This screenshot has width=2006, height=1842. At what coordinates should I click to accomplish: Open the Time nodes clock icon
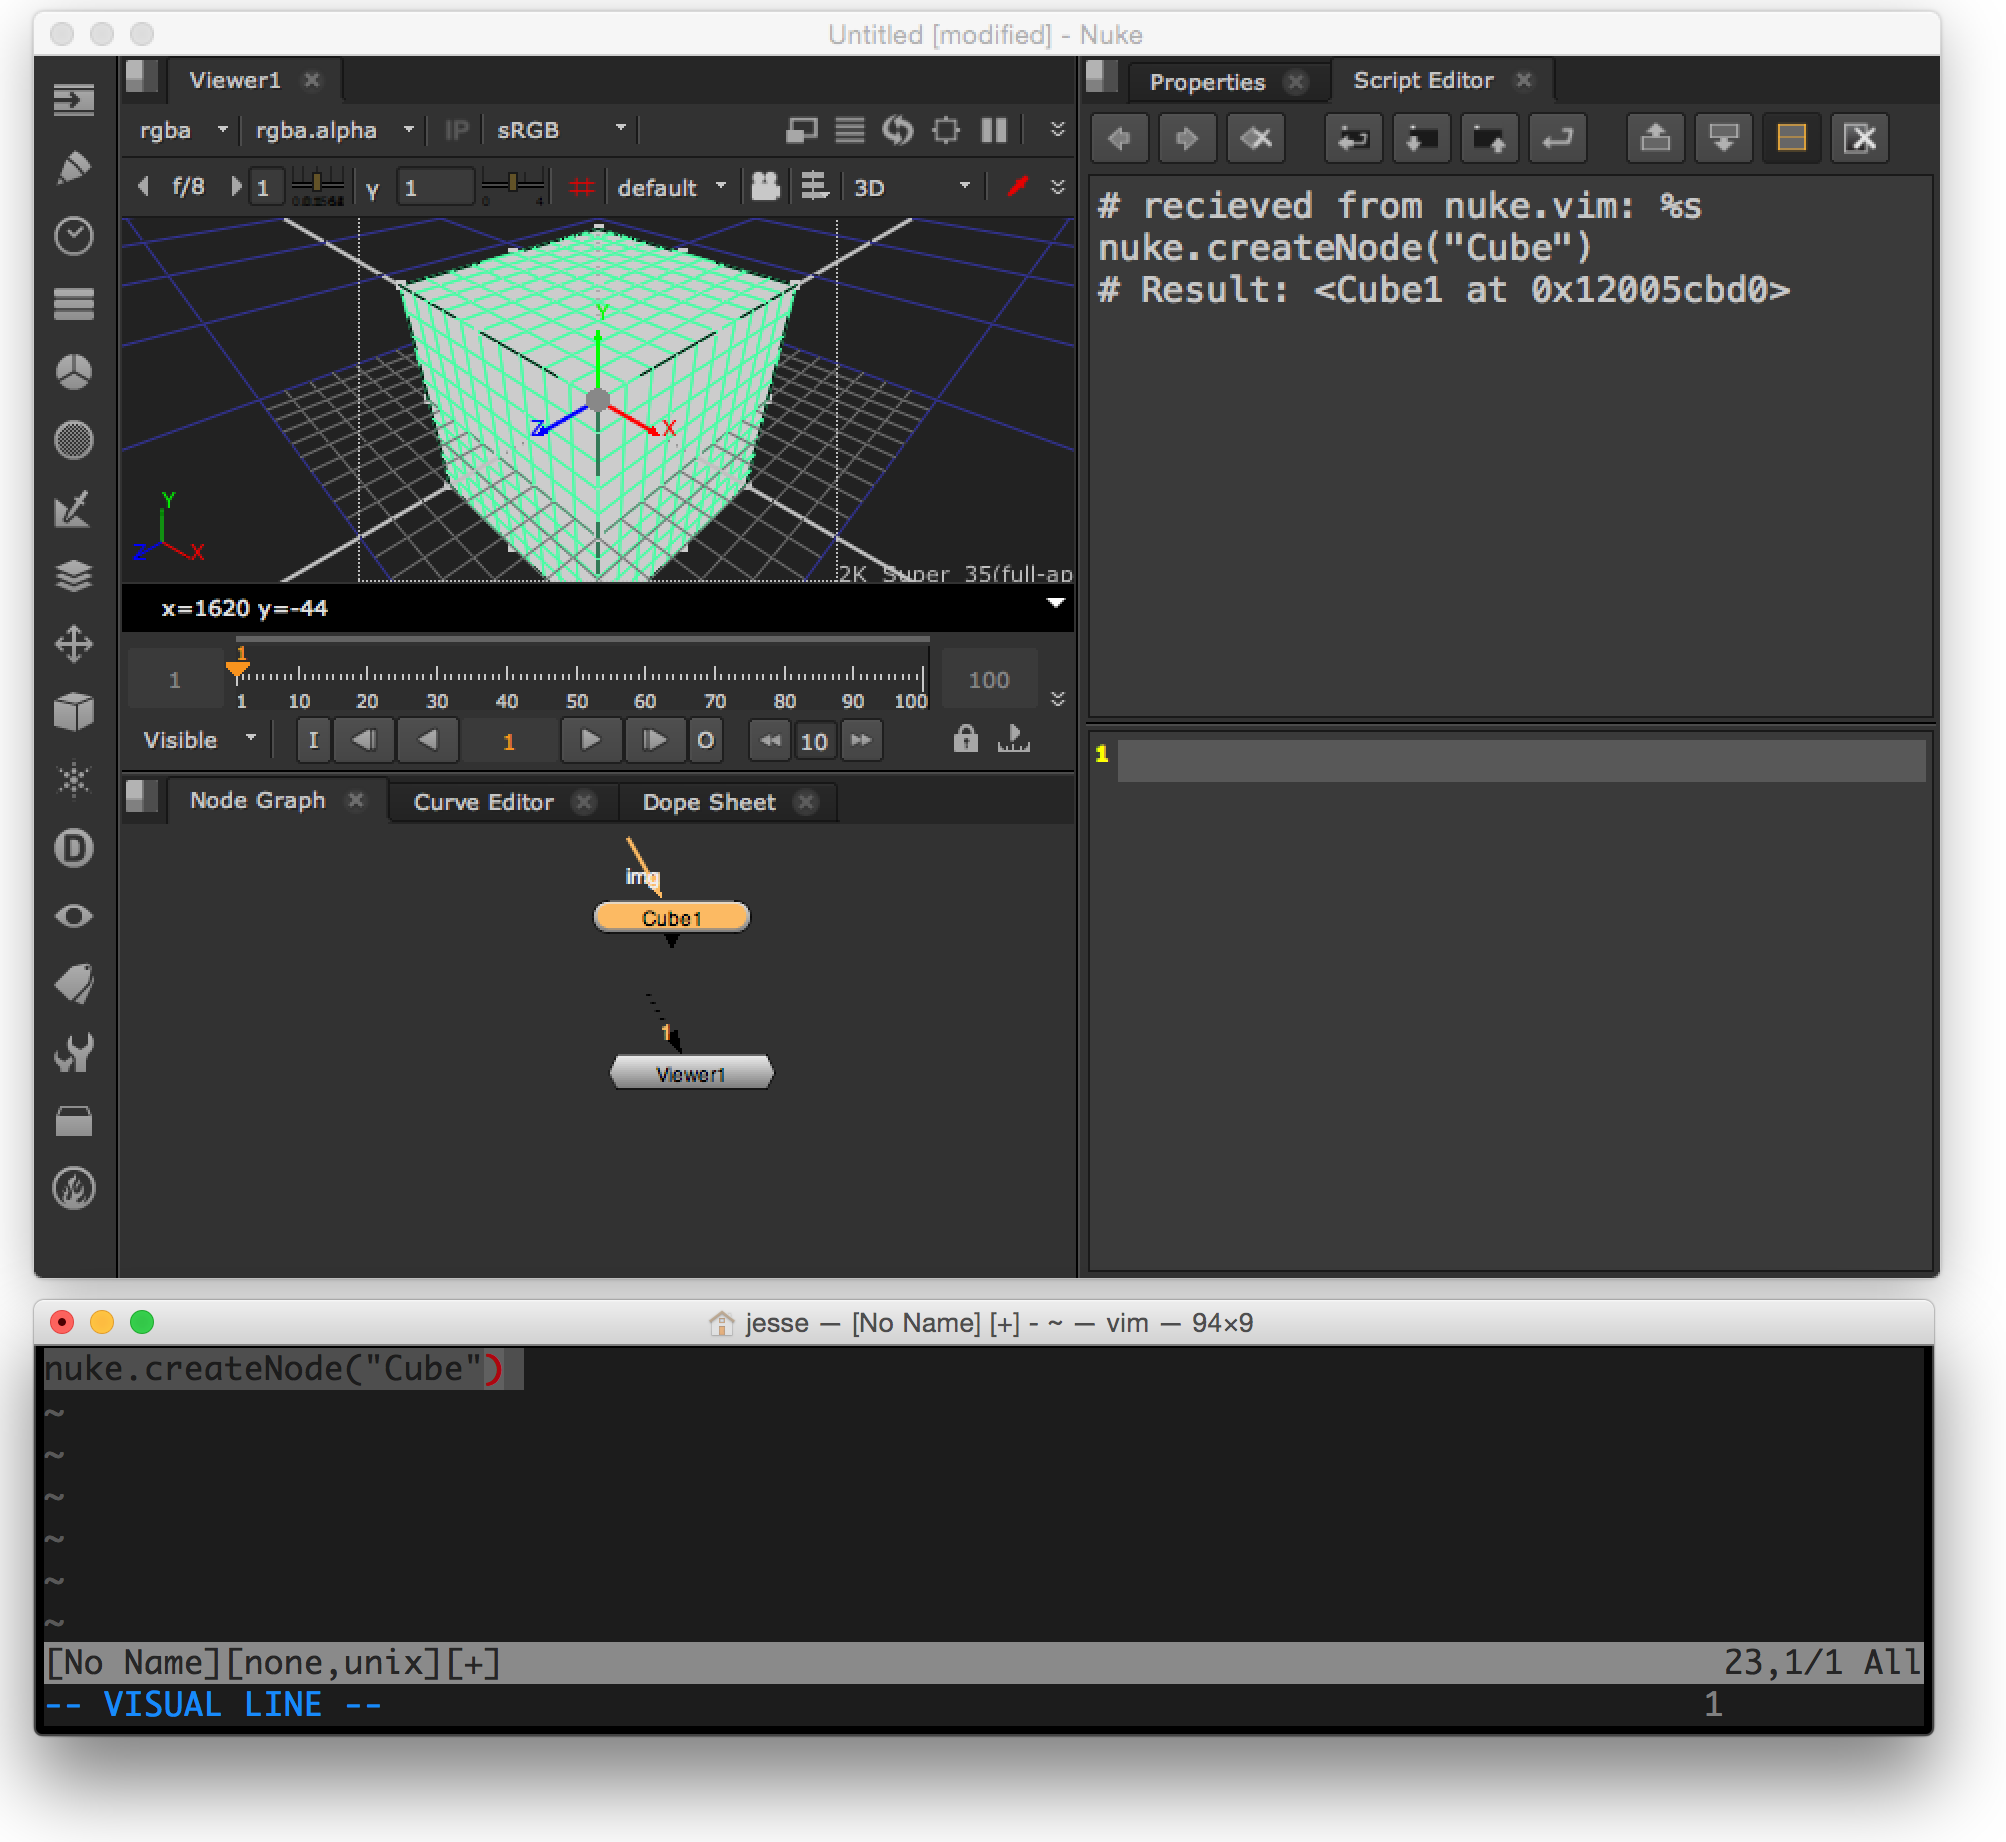point(73,236)
